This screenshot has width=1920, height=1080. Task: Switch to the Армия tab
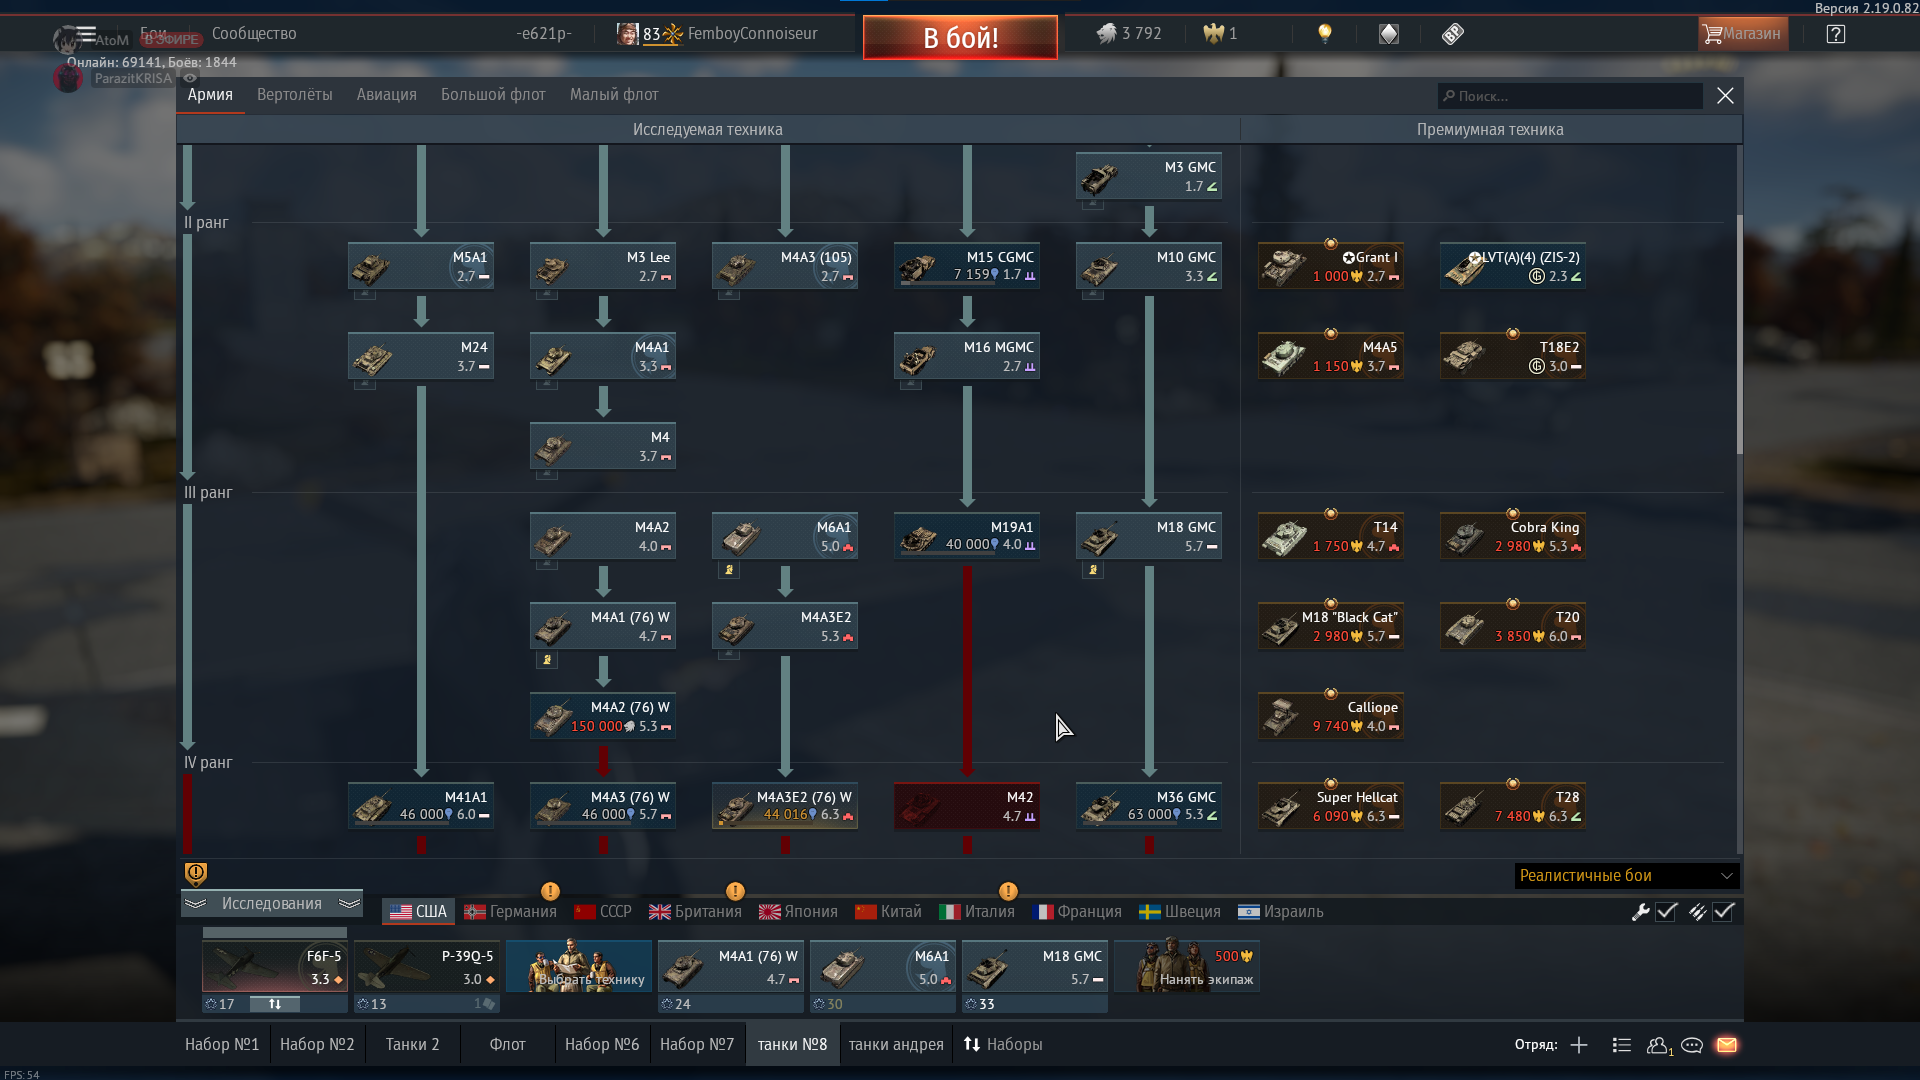click(x=210, y=95)
